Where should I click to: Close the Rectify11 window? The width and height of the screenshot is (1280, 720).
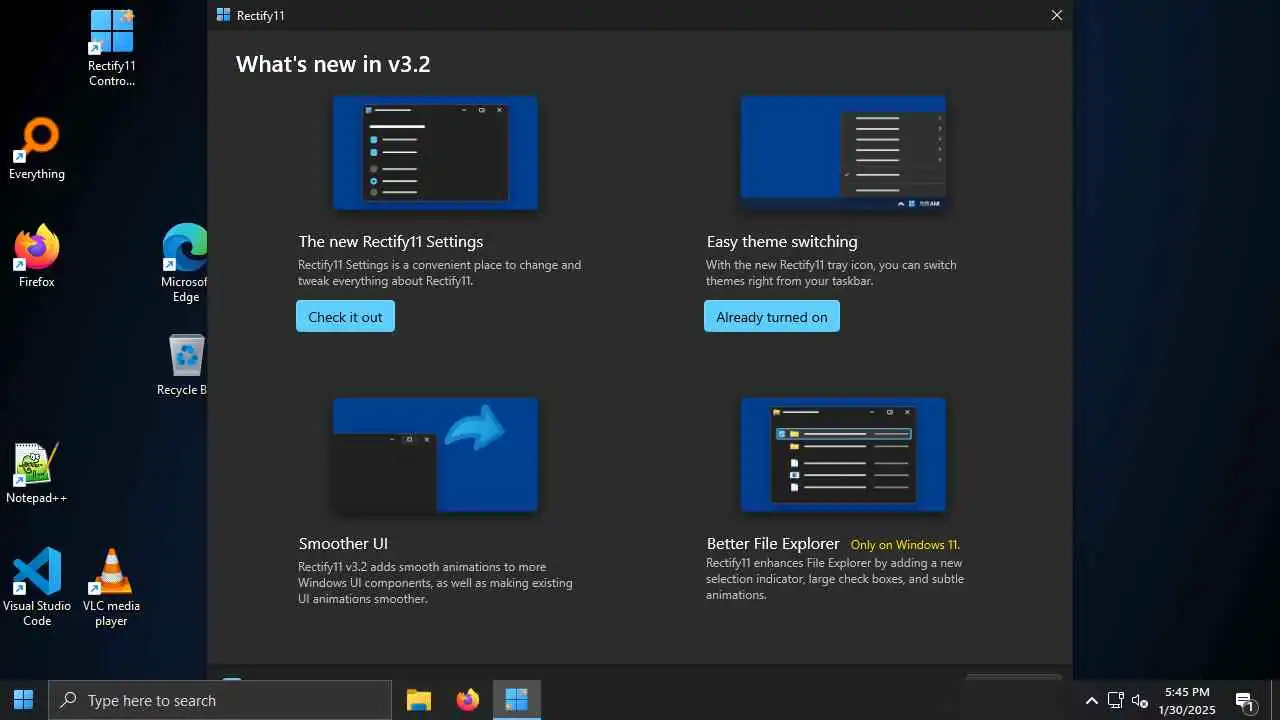(x=1056, y=15)
